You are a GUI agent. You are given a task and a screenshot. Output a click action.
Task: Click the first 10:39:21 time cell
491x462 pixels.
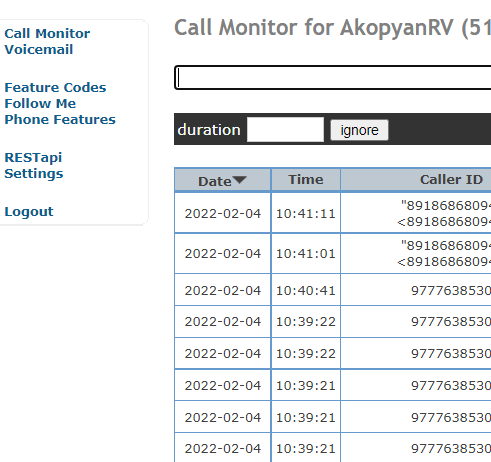point(306,386)
